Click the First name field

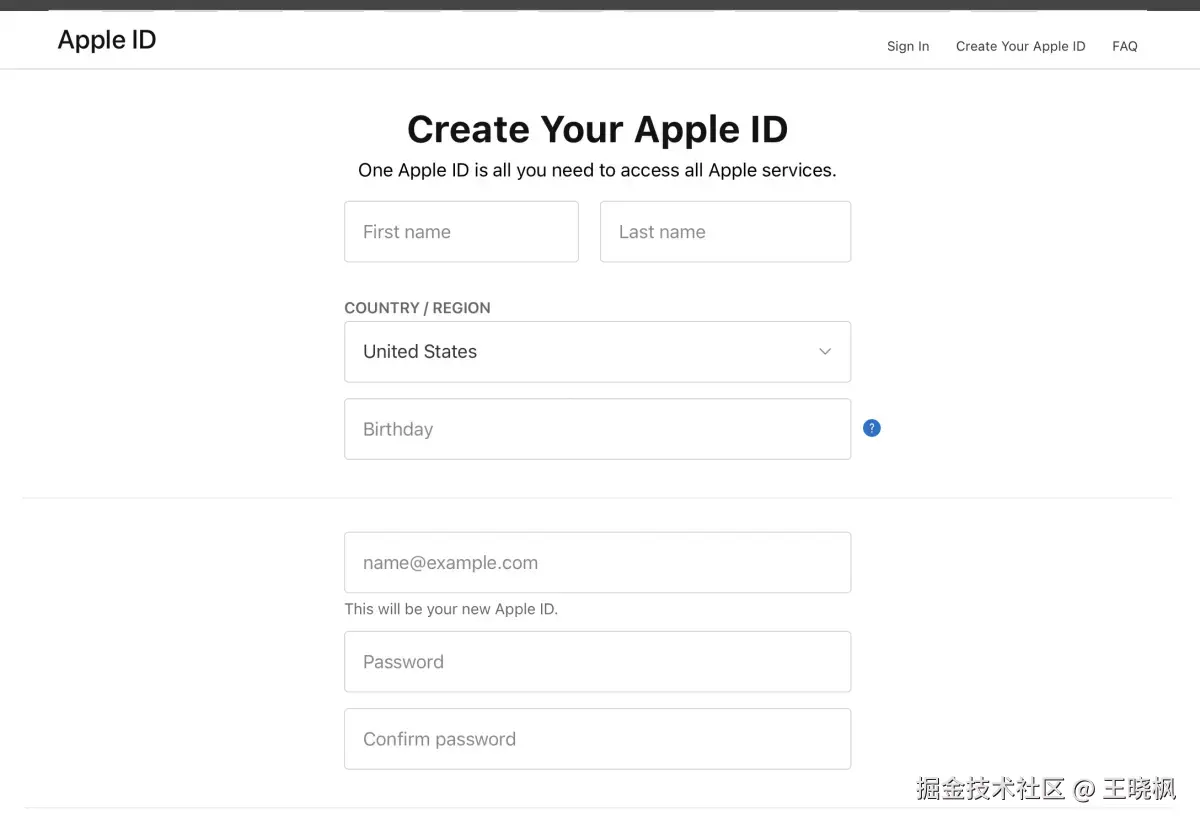pos(461,232)
